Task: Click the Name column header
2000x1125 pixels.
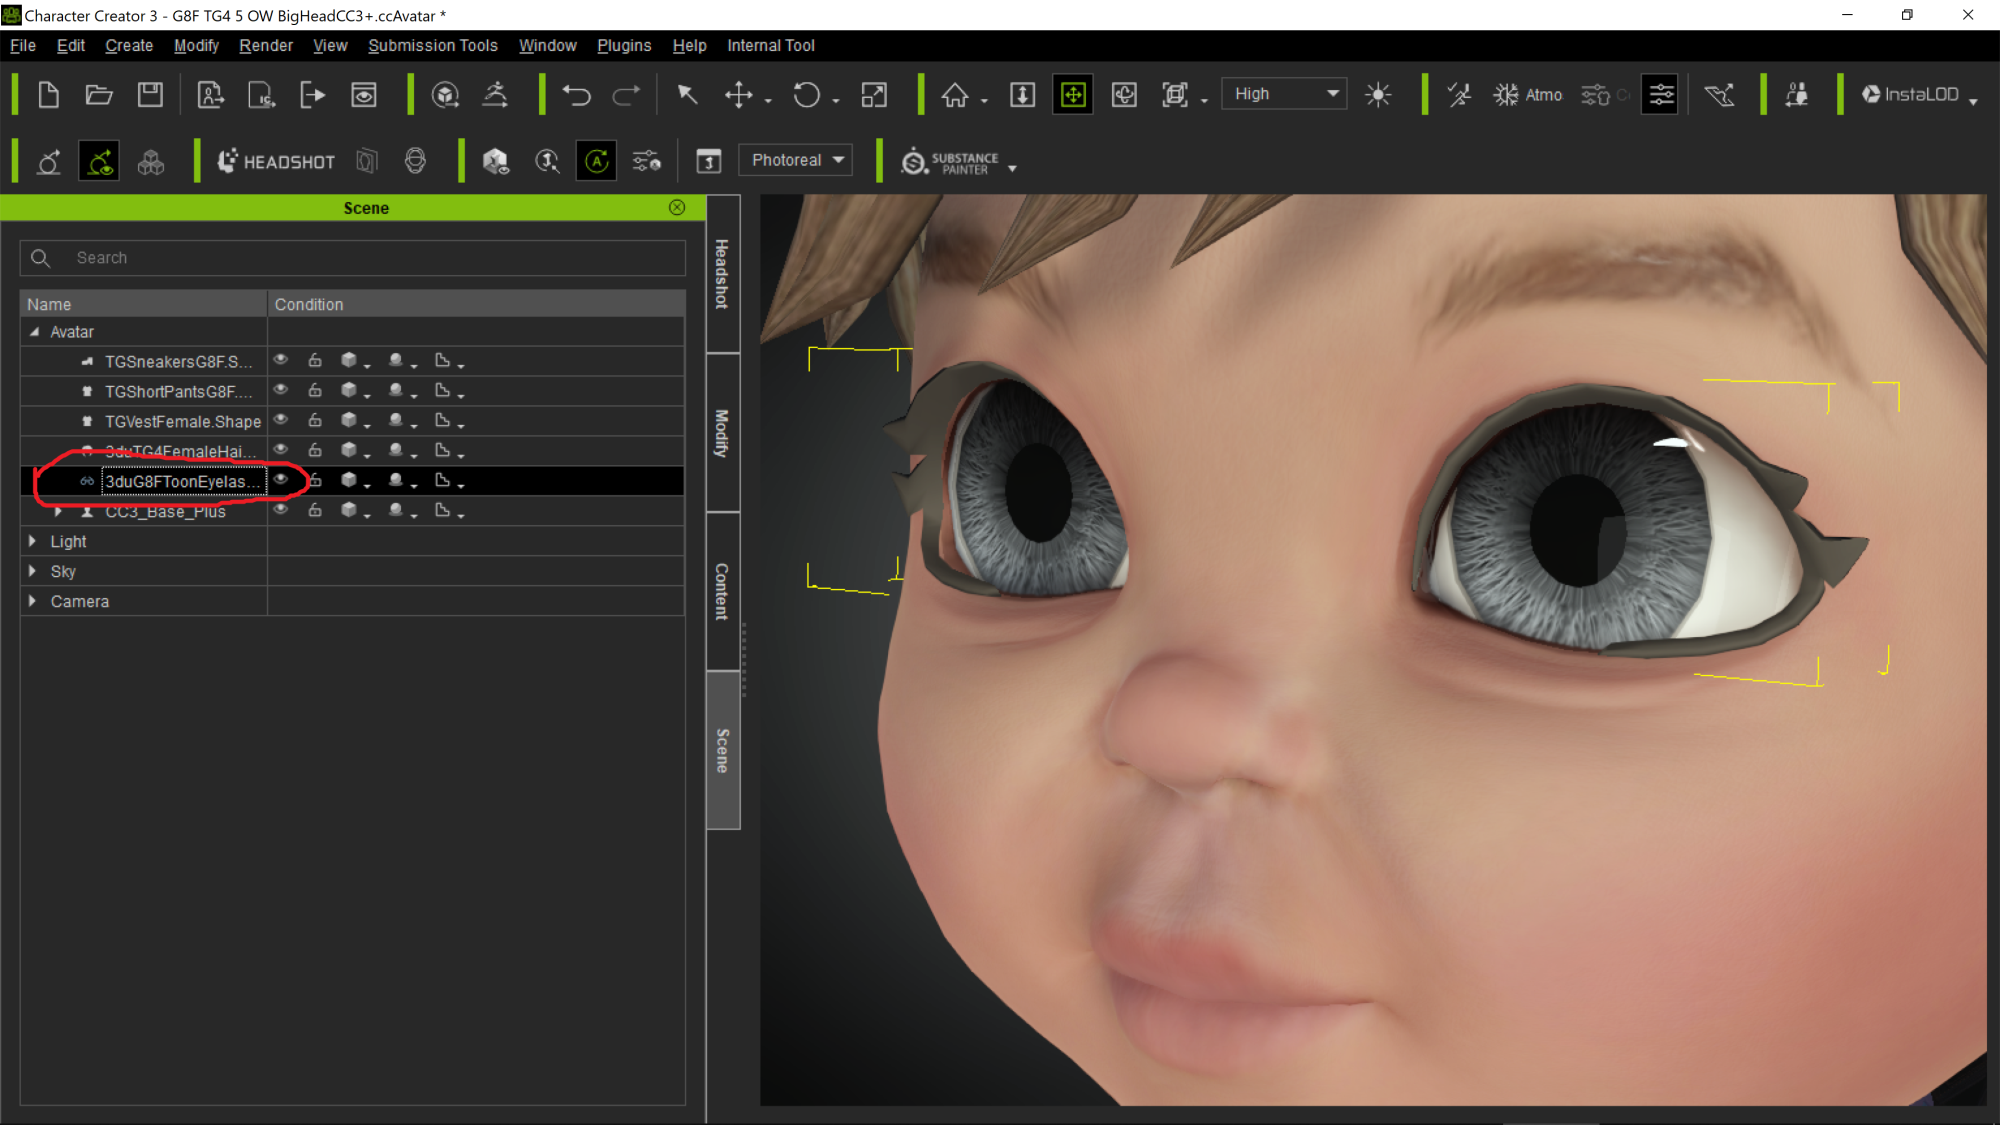Action: [144, 304]
